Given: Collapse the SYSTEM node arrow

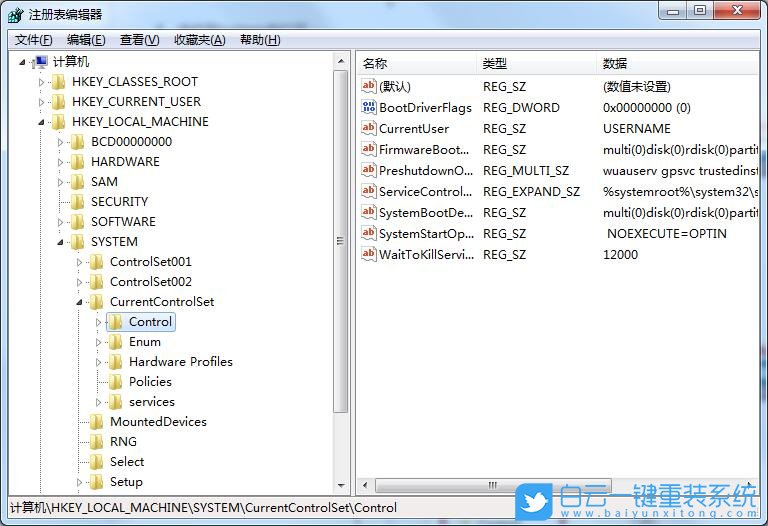Looking at the screenshot, I should (x=60, y=242).
